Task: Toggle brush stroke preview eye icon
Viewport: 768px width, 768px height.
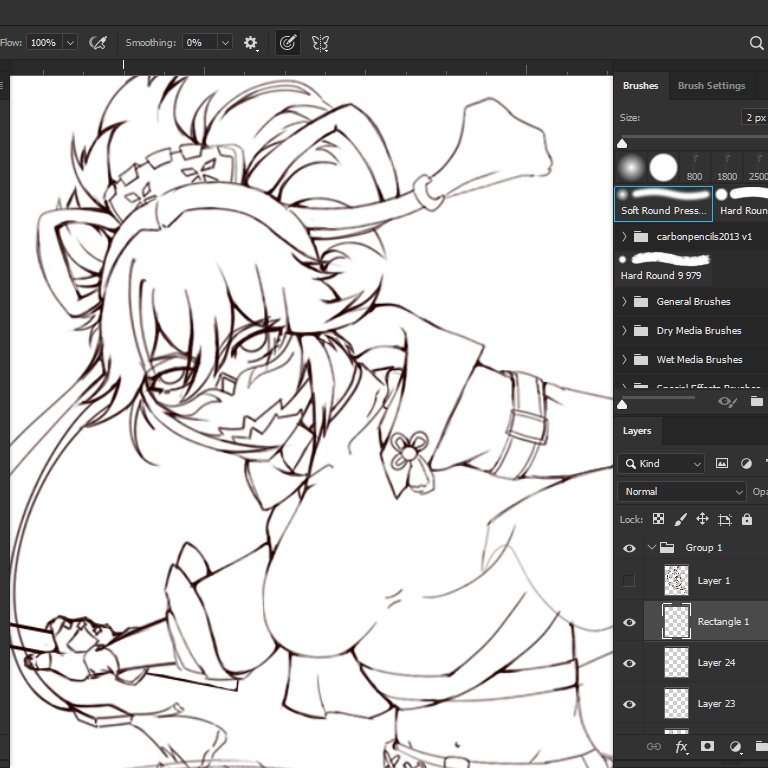Action: (727, 402)
